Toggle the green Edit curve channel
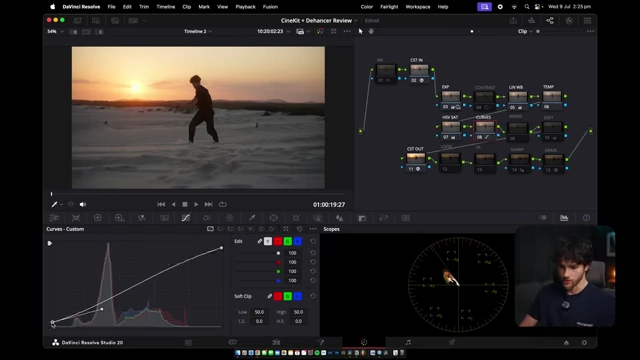Image resolution: width=640 pixels, height=360 pixels. point(288,241)
